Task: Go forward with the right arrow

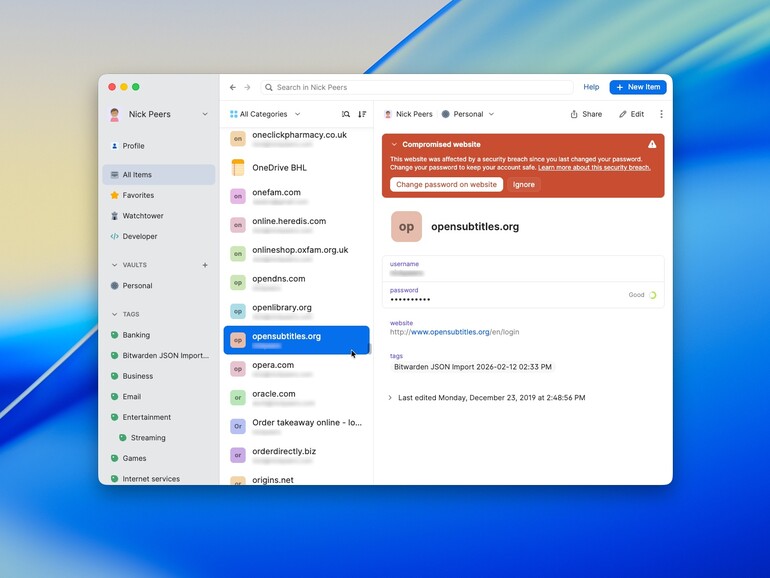Action: pyautogui.click(x=248, y=87)
